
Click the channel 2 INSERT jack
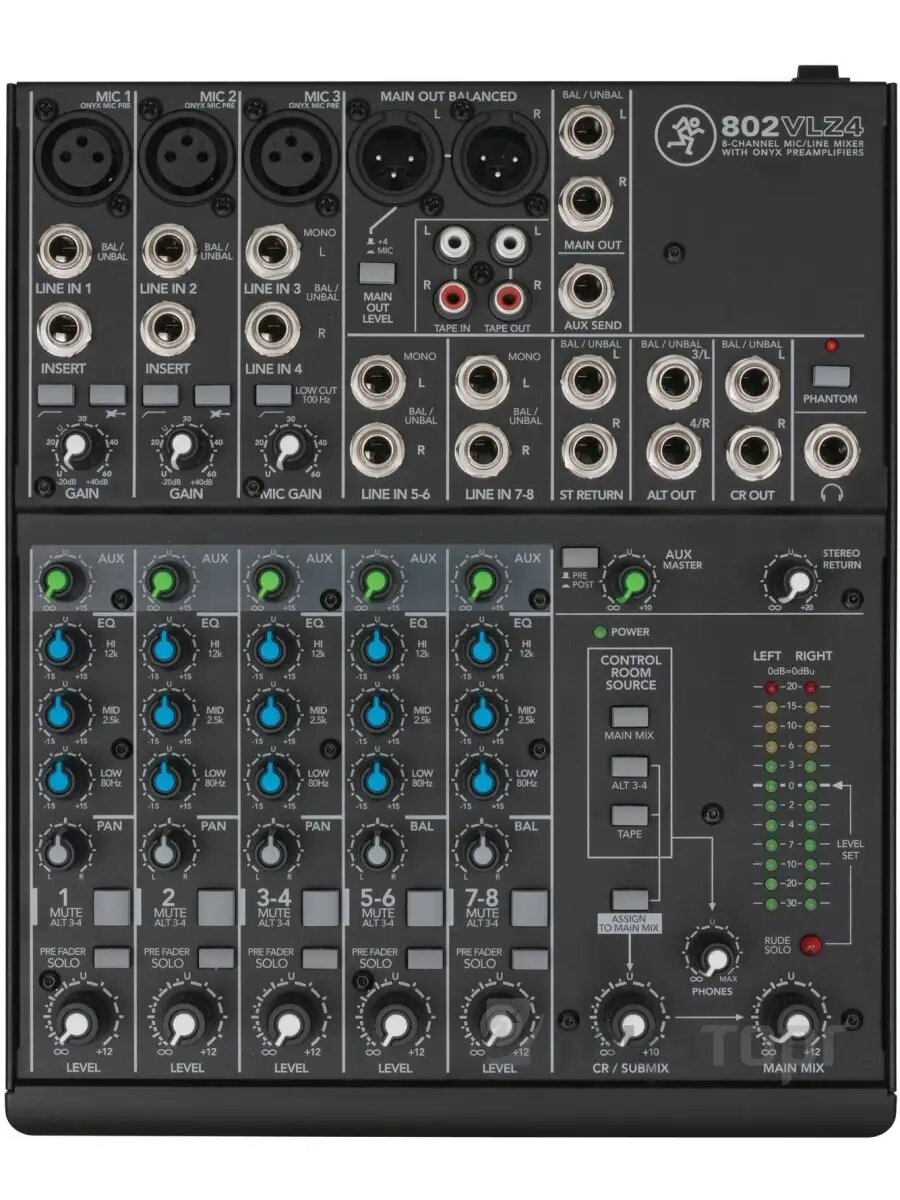(168, 327)
